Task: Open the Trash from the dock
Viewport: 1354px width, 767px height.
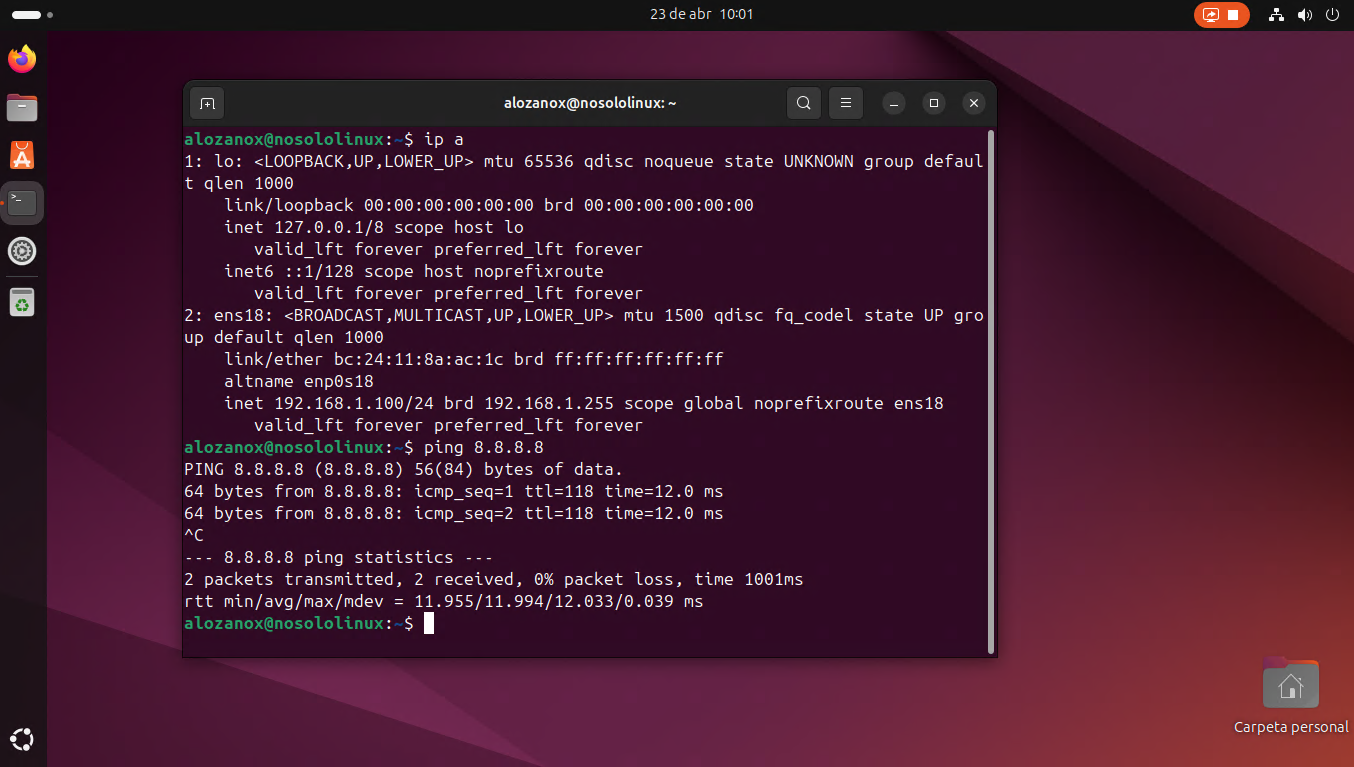Action: point(22,302)
